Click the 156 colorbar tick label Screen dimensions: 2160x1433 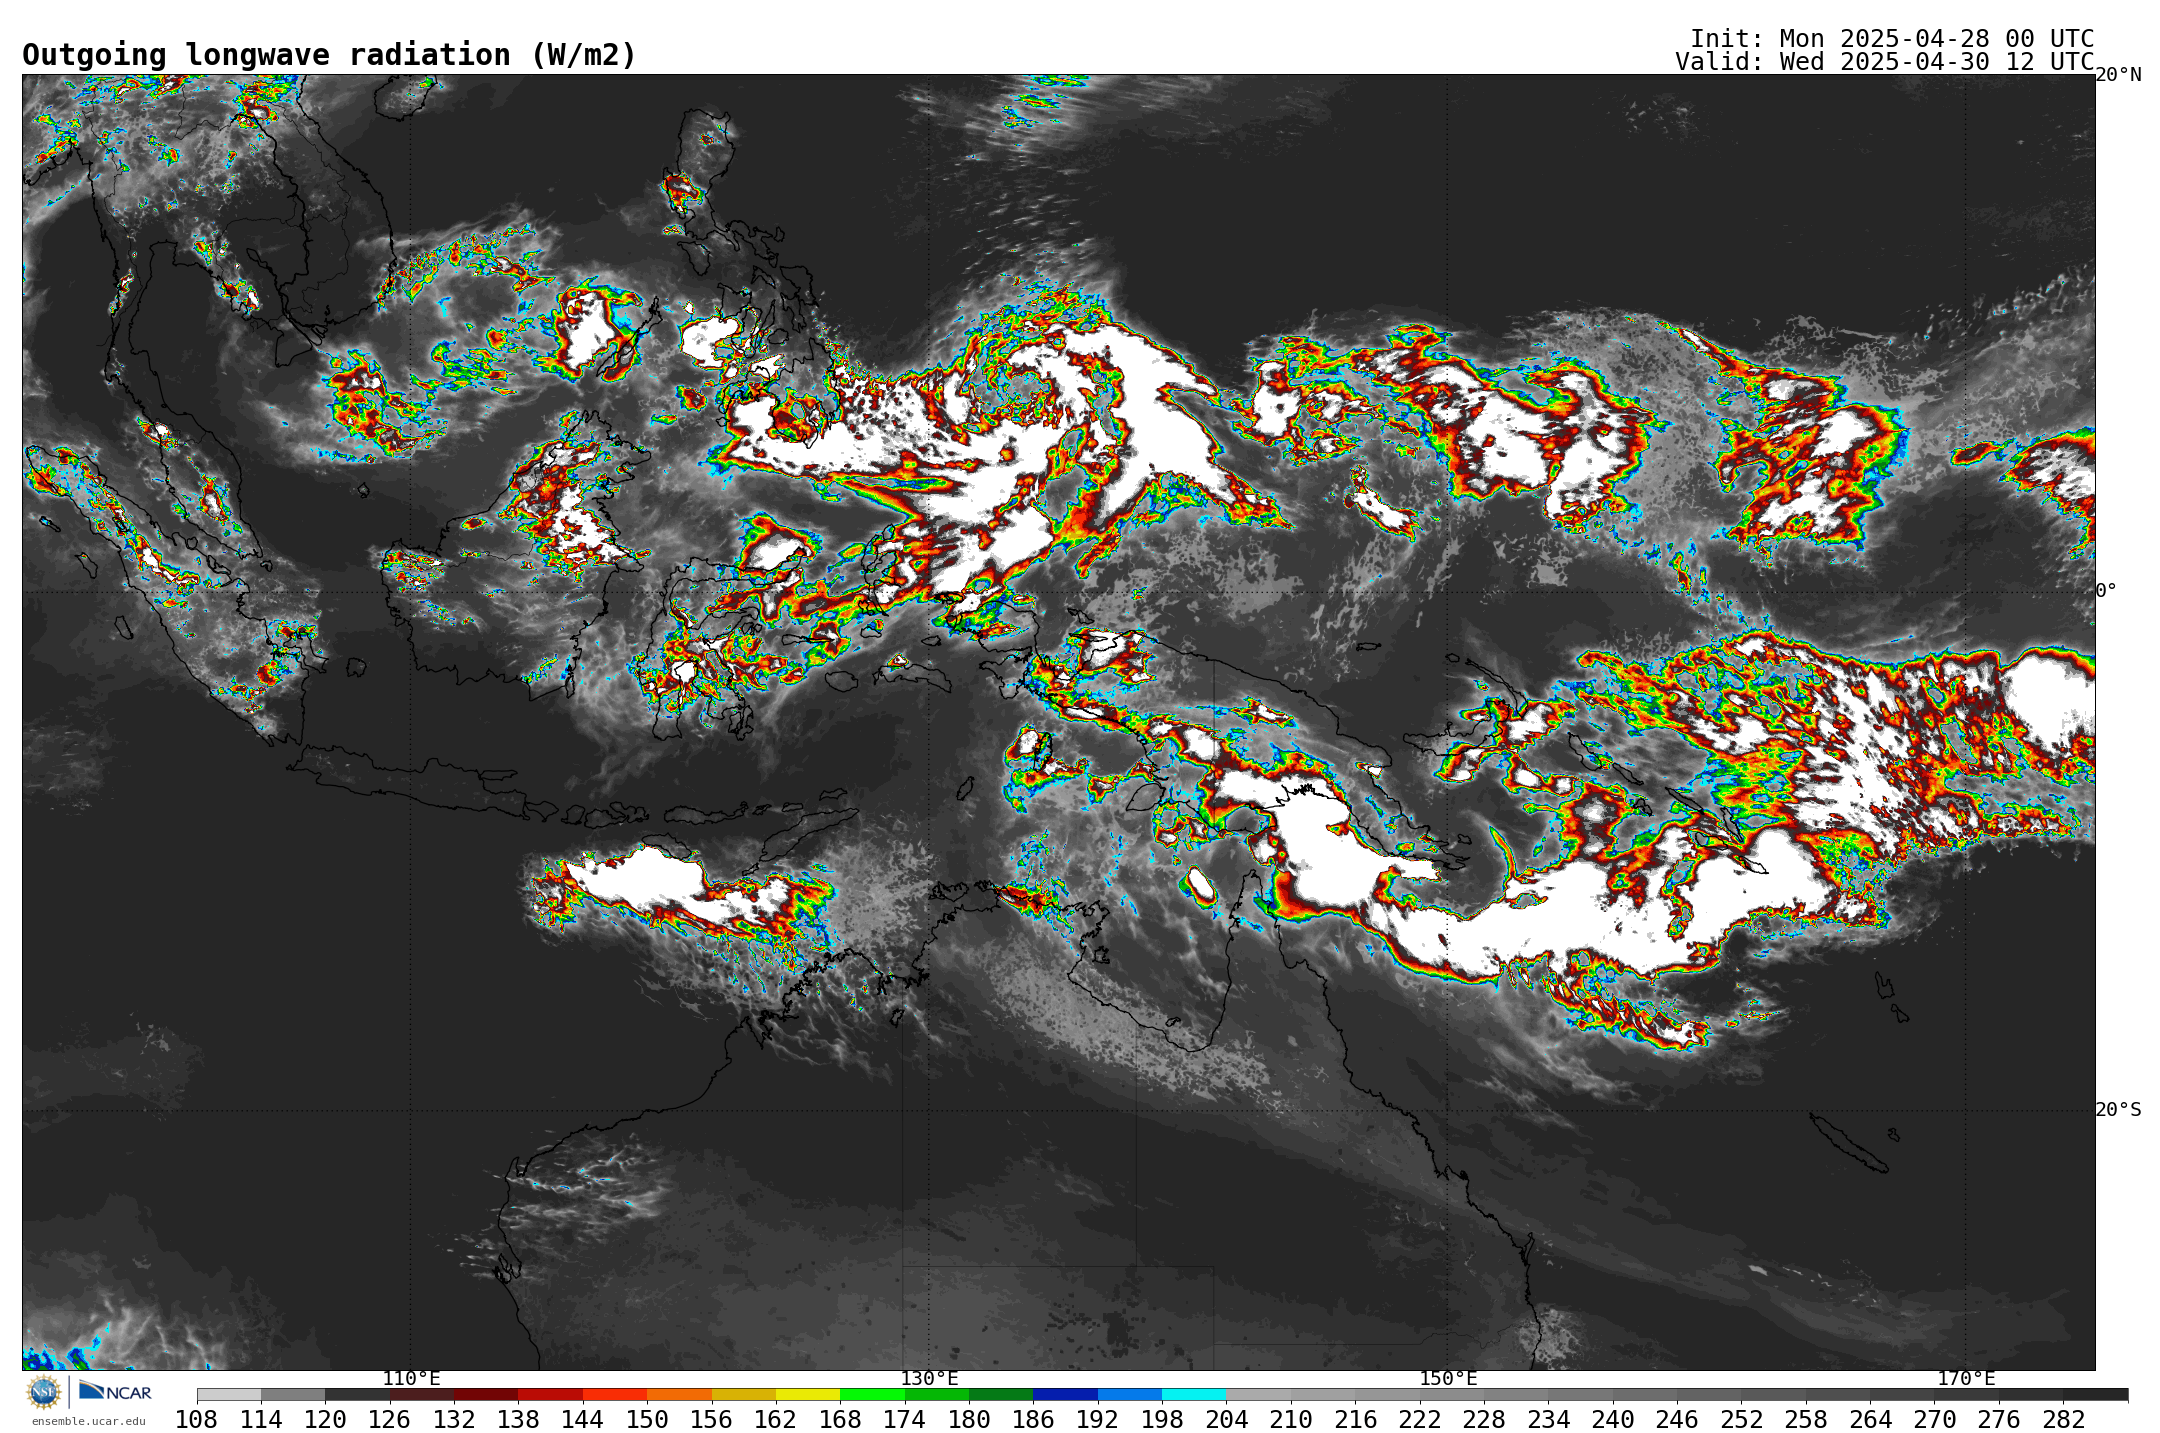(x=711, y=1419)
